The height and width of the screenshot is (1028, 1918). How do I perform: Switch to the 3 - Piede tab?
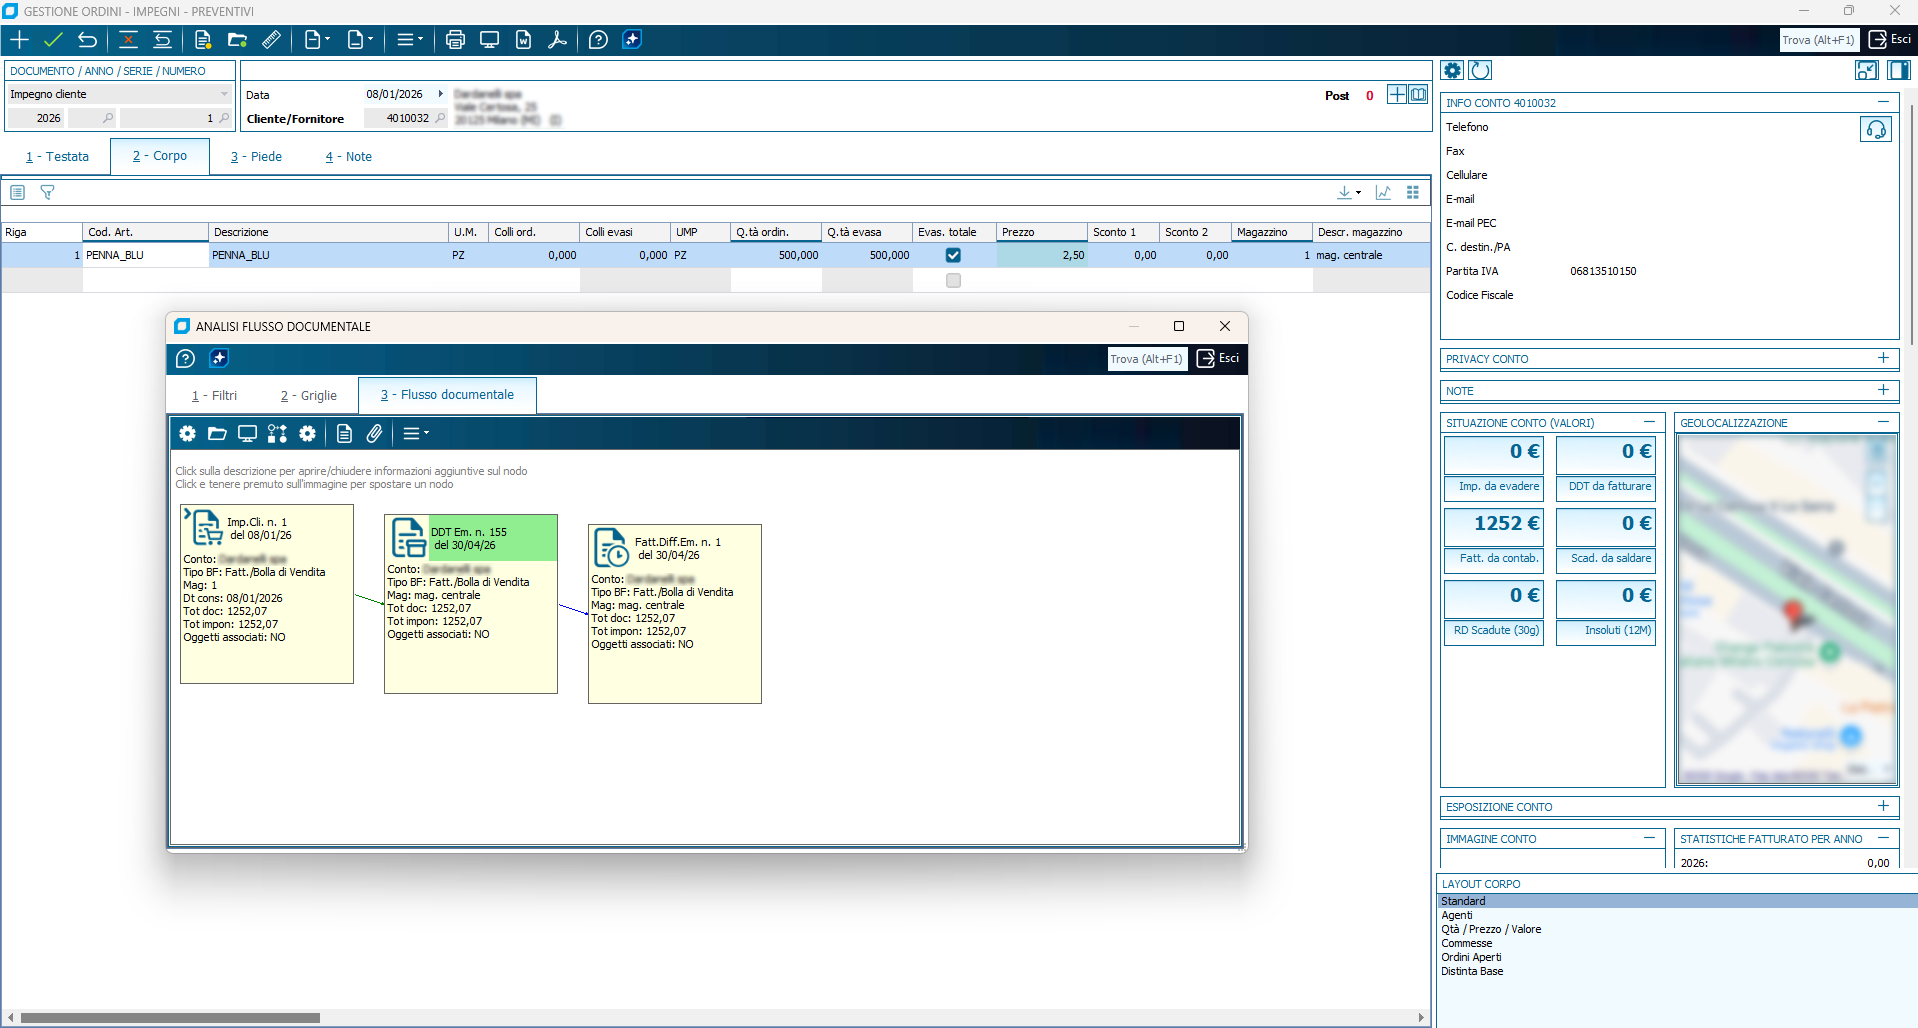(256, 157)
